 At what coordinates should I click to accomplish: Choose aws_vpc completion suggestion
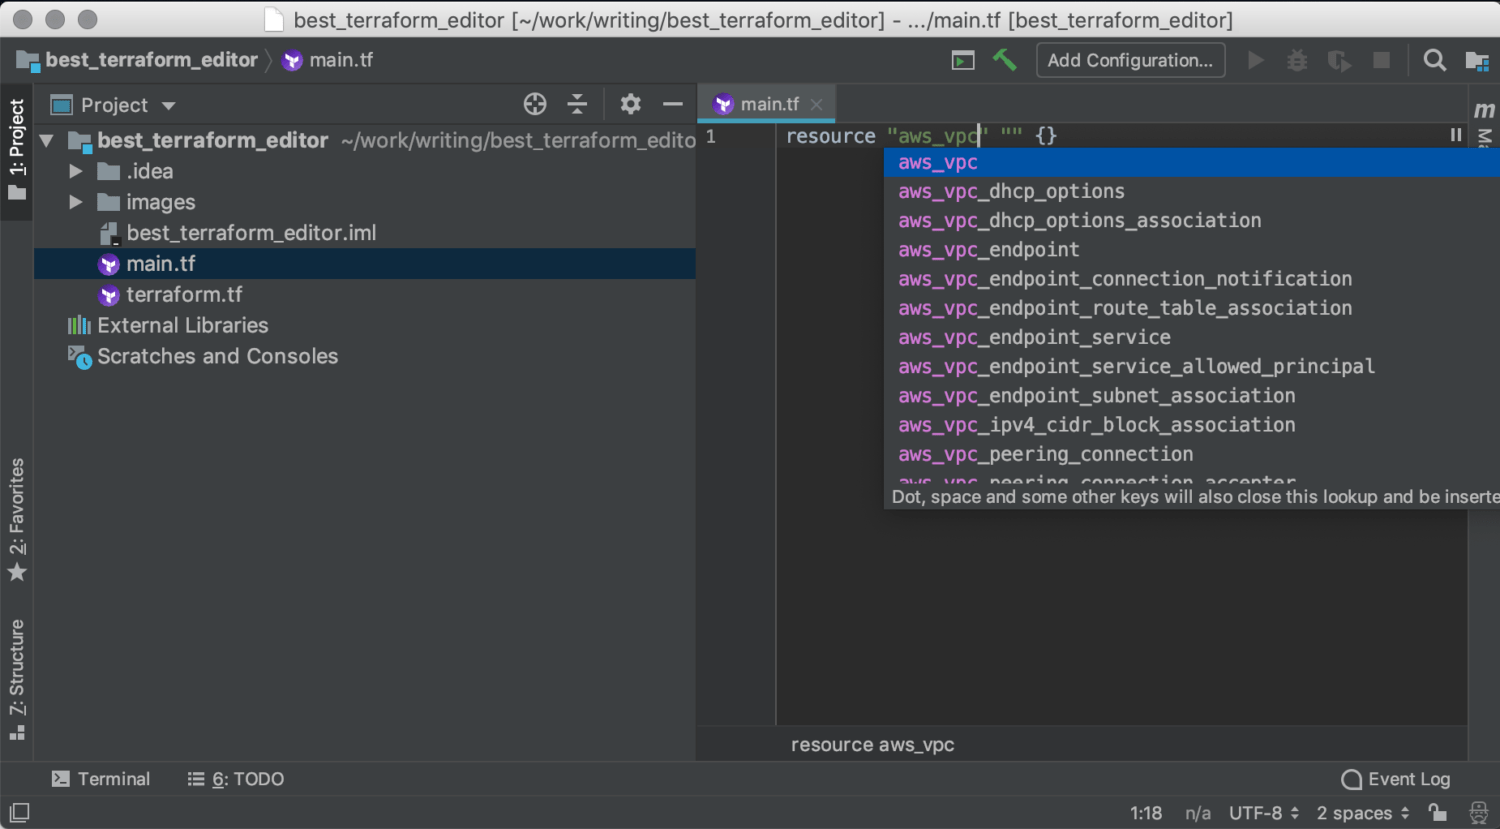tap(1192, 162)
